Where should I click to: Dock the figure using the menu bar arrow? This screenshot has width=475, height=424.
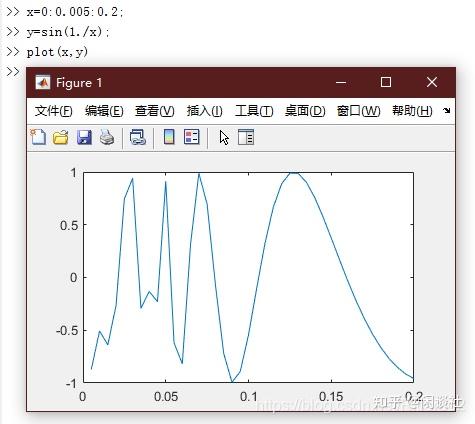coord(447,110)
